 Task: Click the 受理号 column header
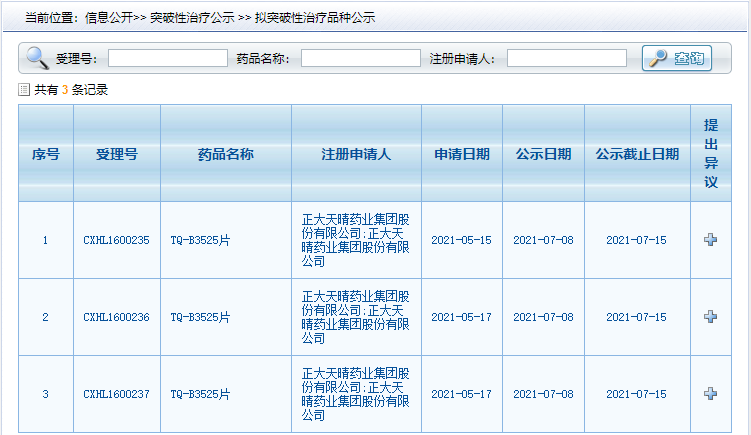click(x=117, y=154)
